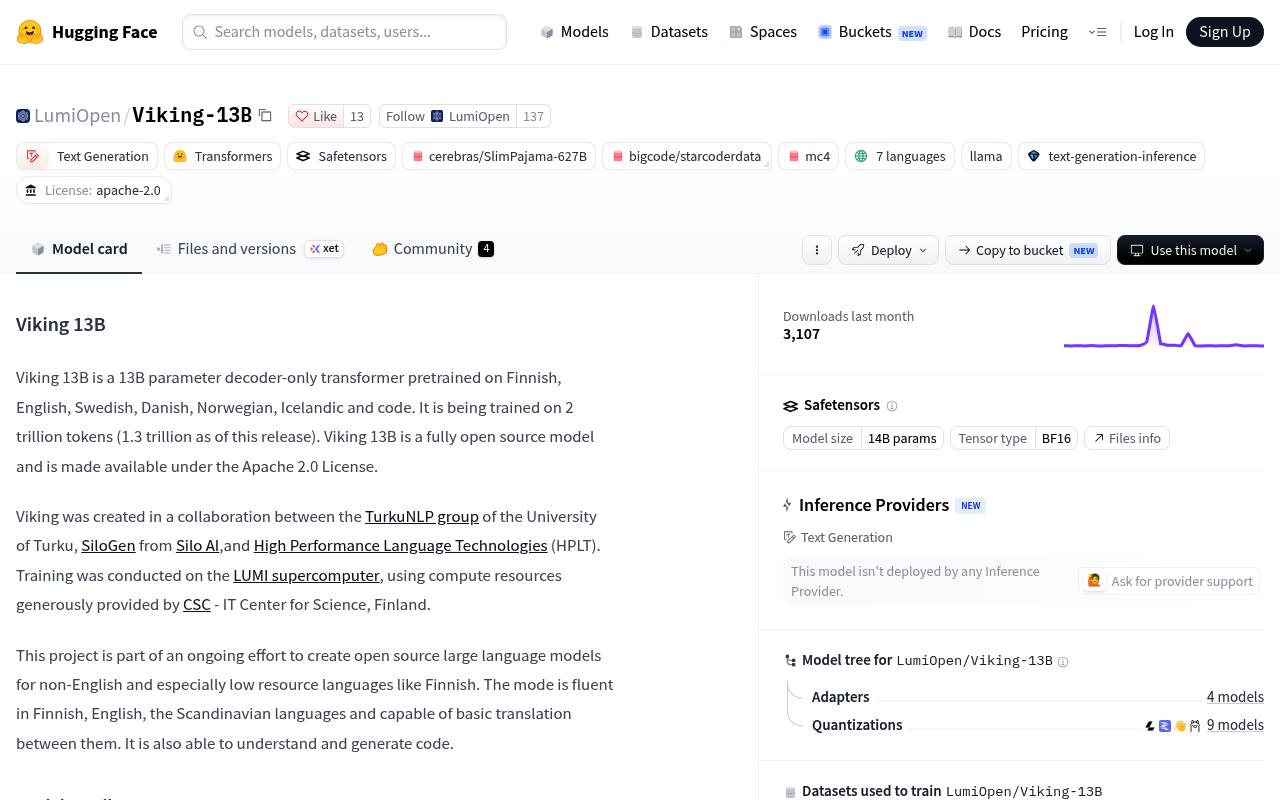Viewport: 1280px width, 800px height.
Task: Open the Pricing page
Action: tap(1044, 32)
